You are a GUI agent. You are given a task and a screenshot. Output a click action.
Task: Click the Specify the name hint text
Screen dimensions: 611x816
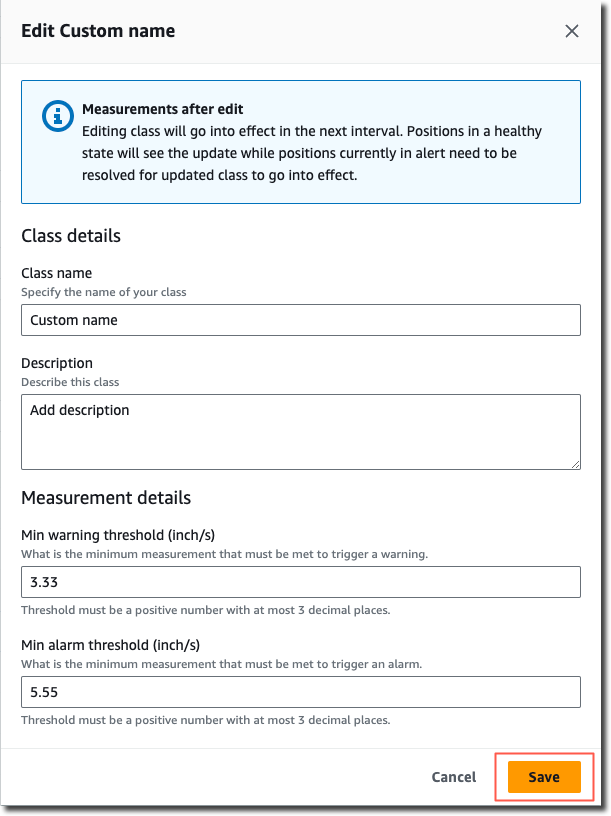(x=104, y=292)
